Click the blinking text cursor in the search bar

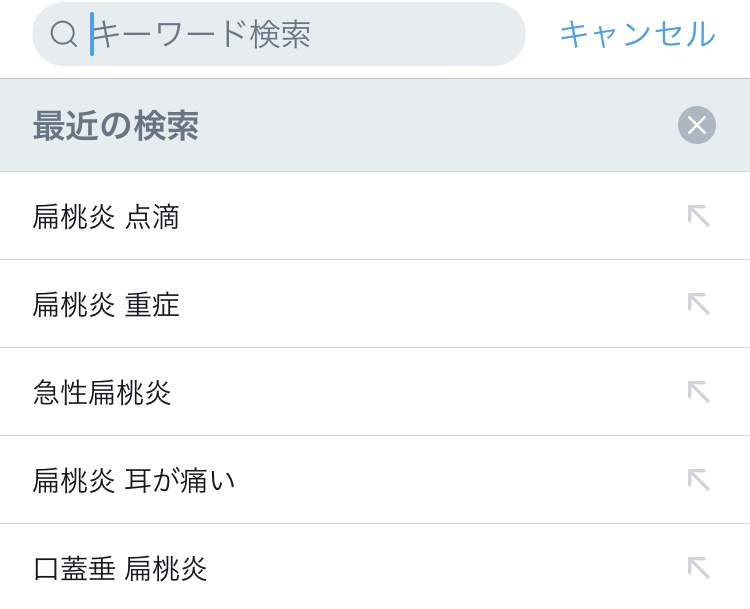click(92, 34)
